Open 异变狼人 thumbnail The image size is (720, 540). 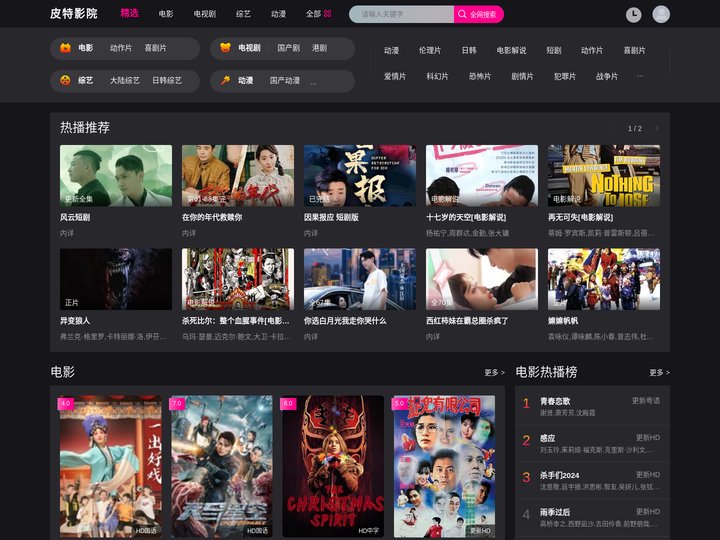coord(116,279)
